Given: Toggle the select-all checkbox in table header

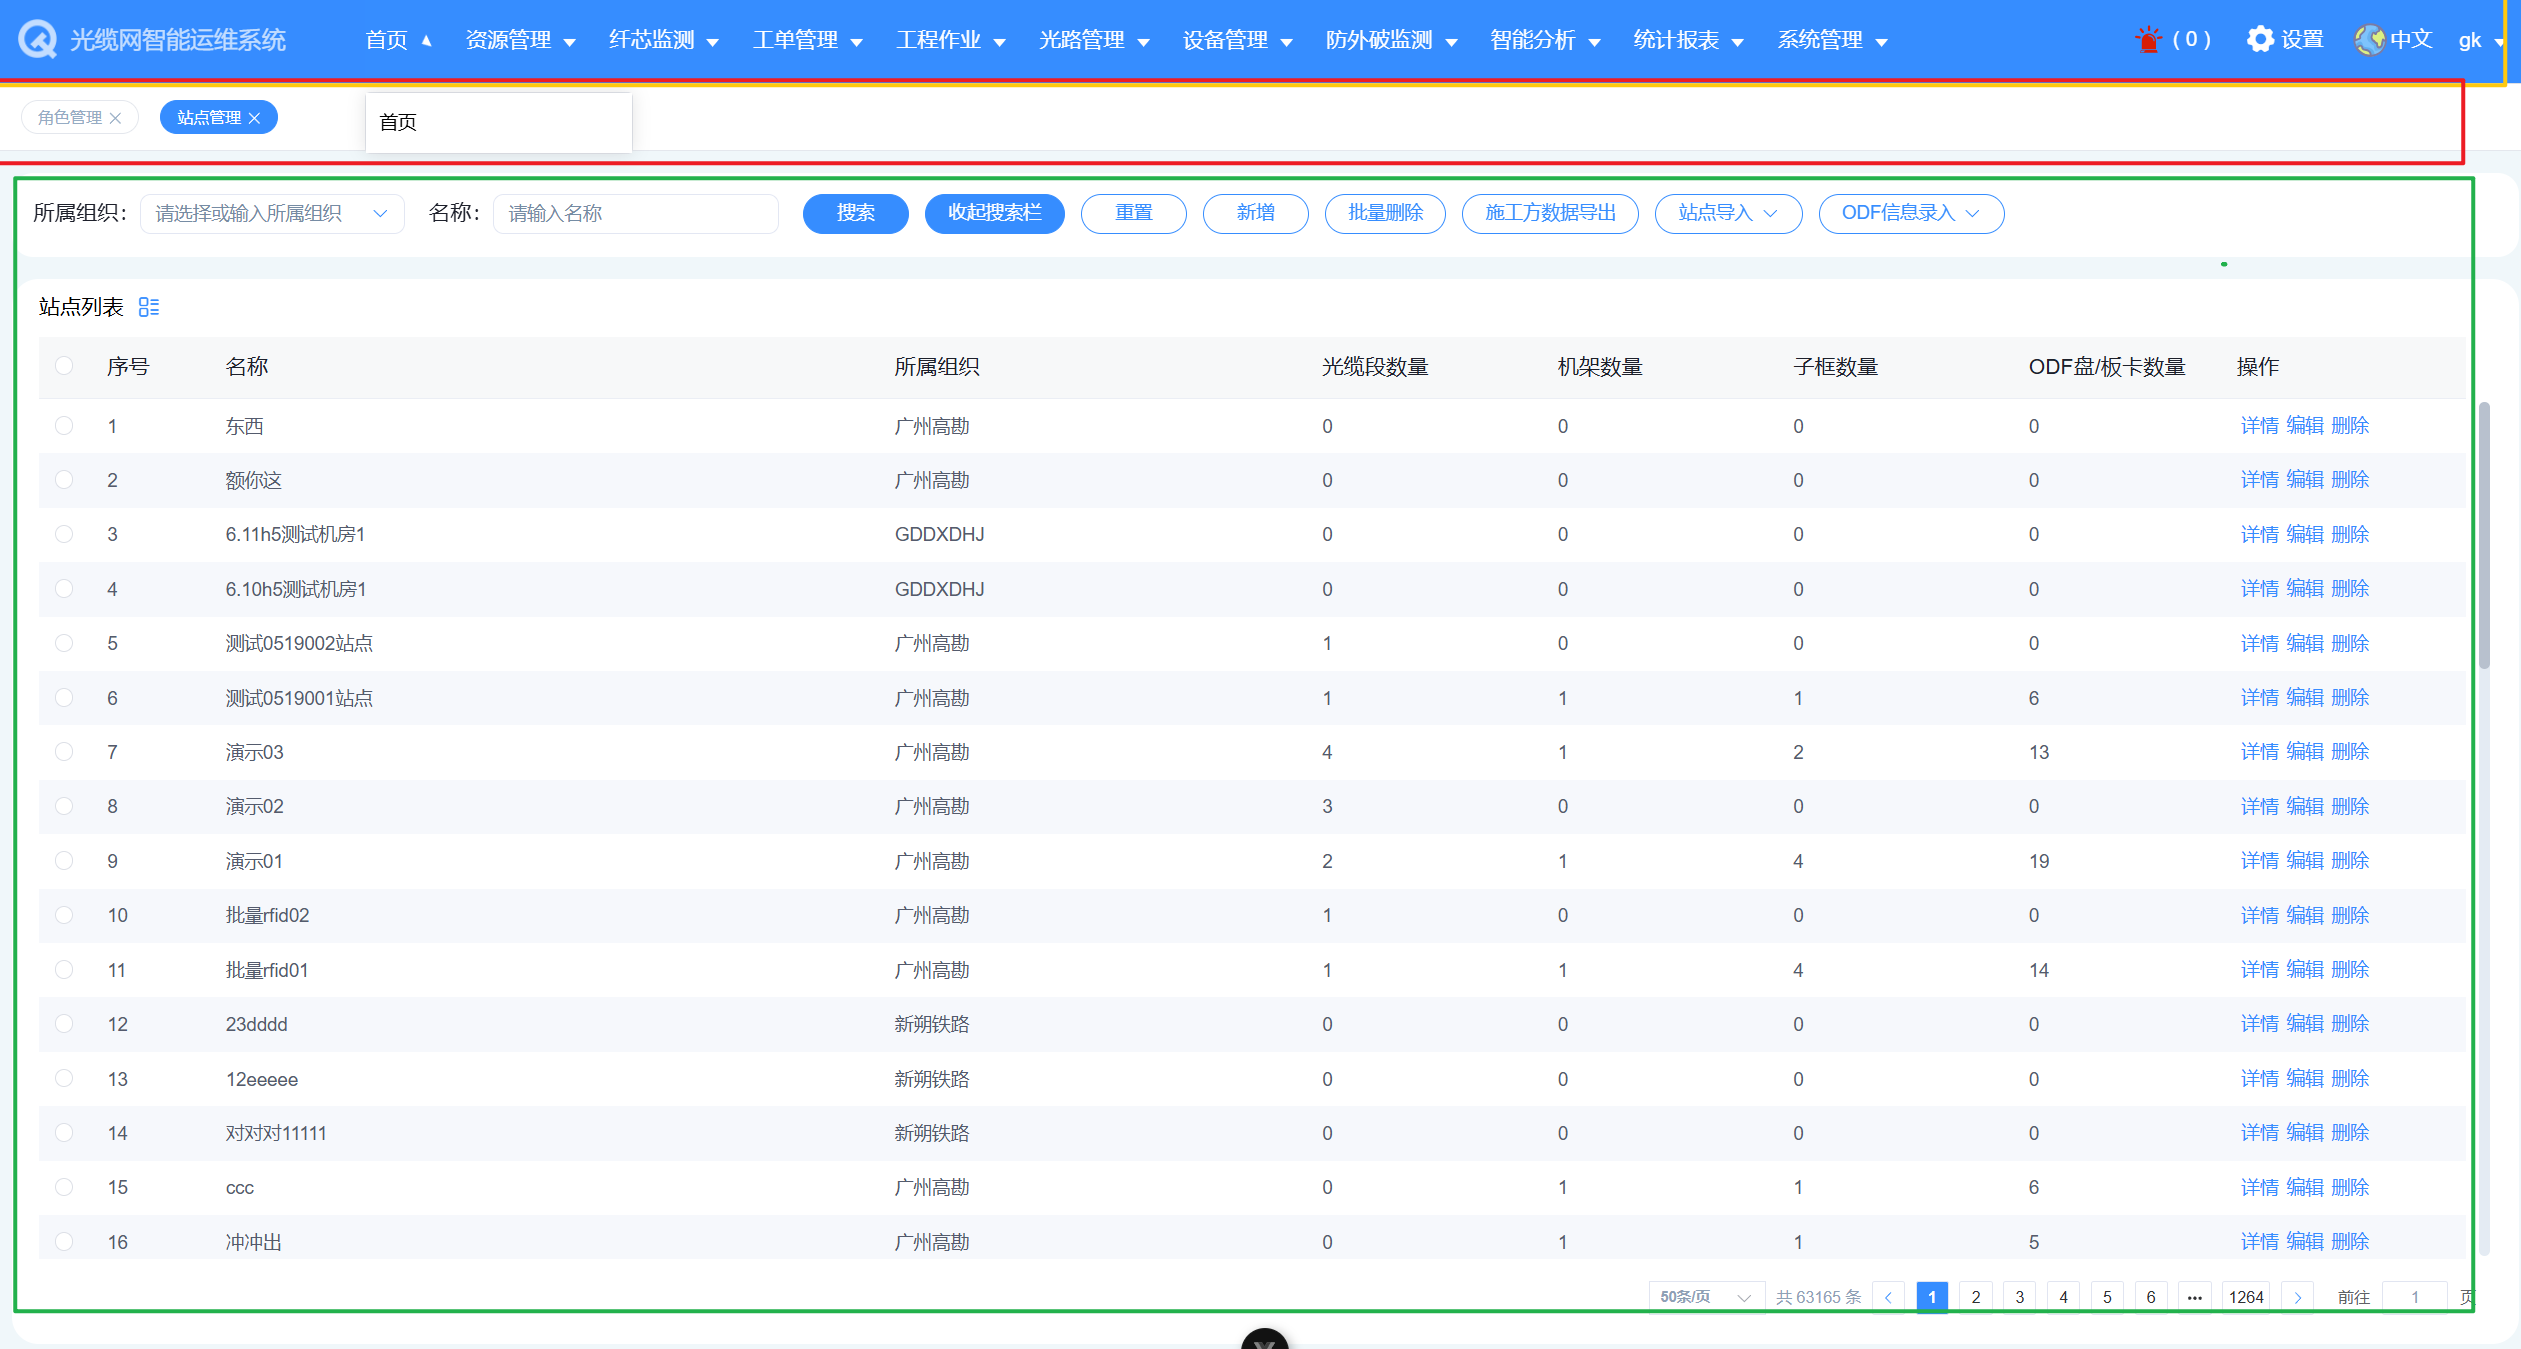Looking at the screenshot, I should pyautogui.click(x=64, y=366).
